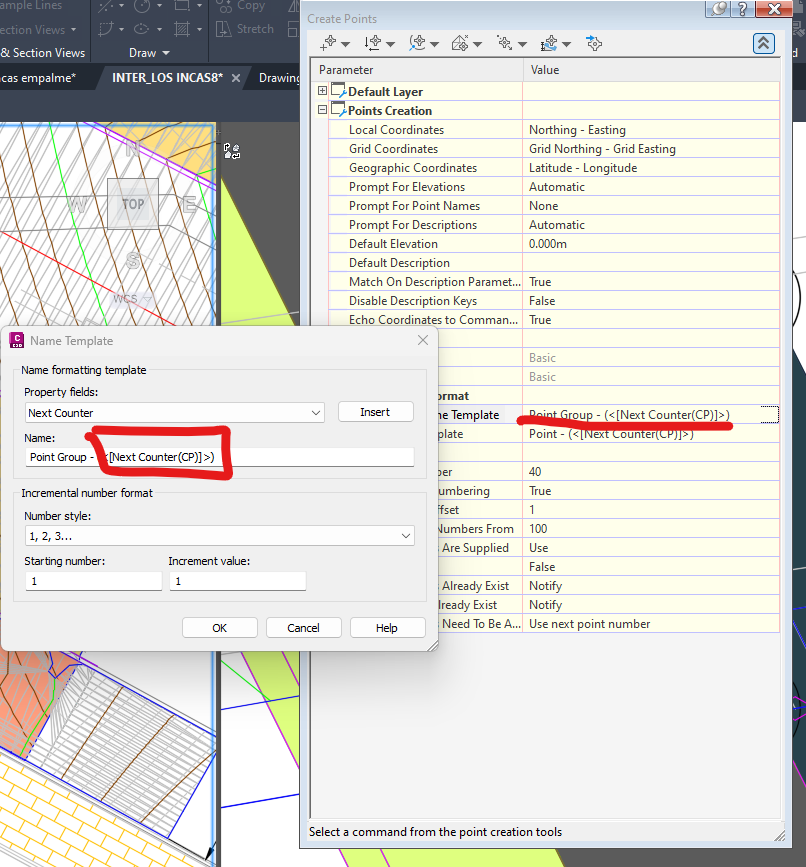806x867 pixels.
Task: Select the Miscellaneous points creation tool
Action: click(331, 43)
